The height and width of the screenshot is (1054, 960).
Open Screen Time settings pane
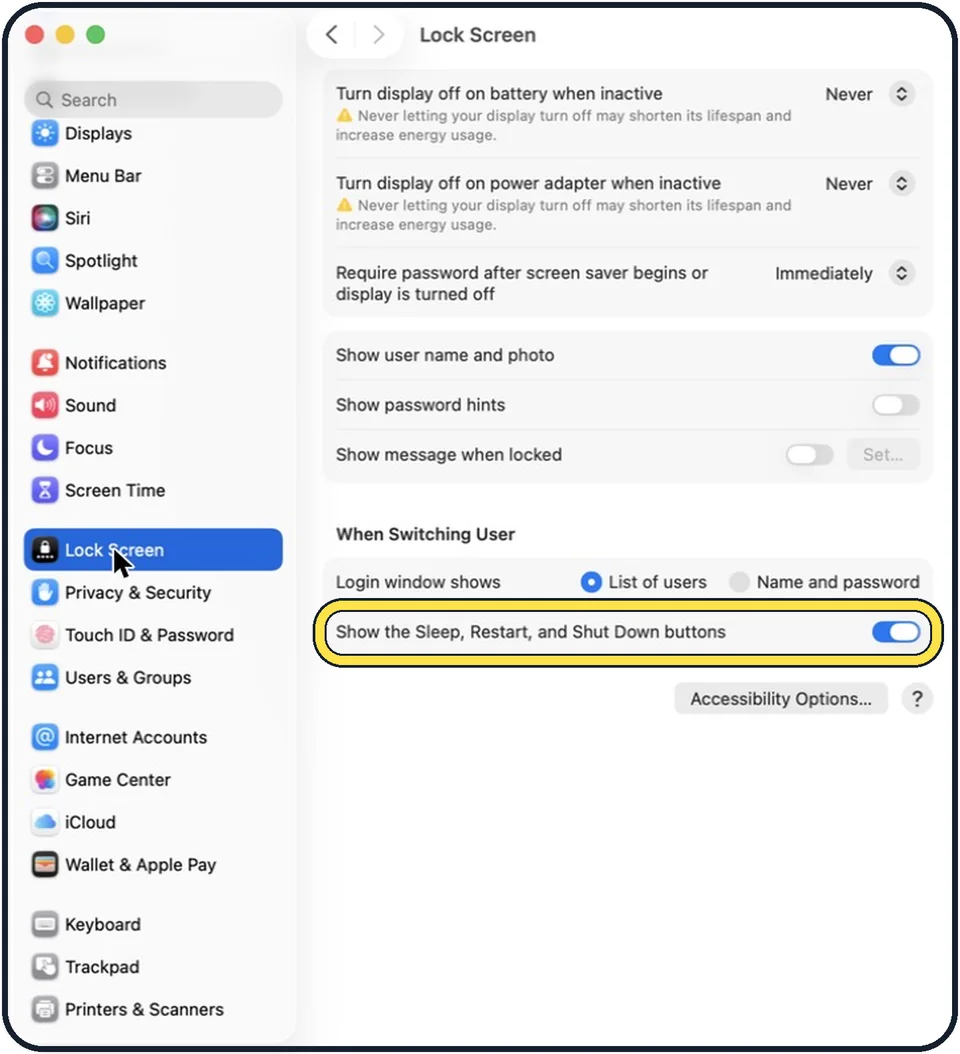coord(153,491)
